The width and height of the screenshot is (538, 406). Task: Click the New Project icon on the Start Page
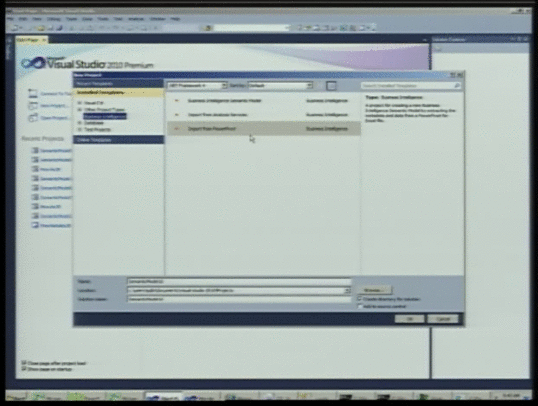(33, 106)
